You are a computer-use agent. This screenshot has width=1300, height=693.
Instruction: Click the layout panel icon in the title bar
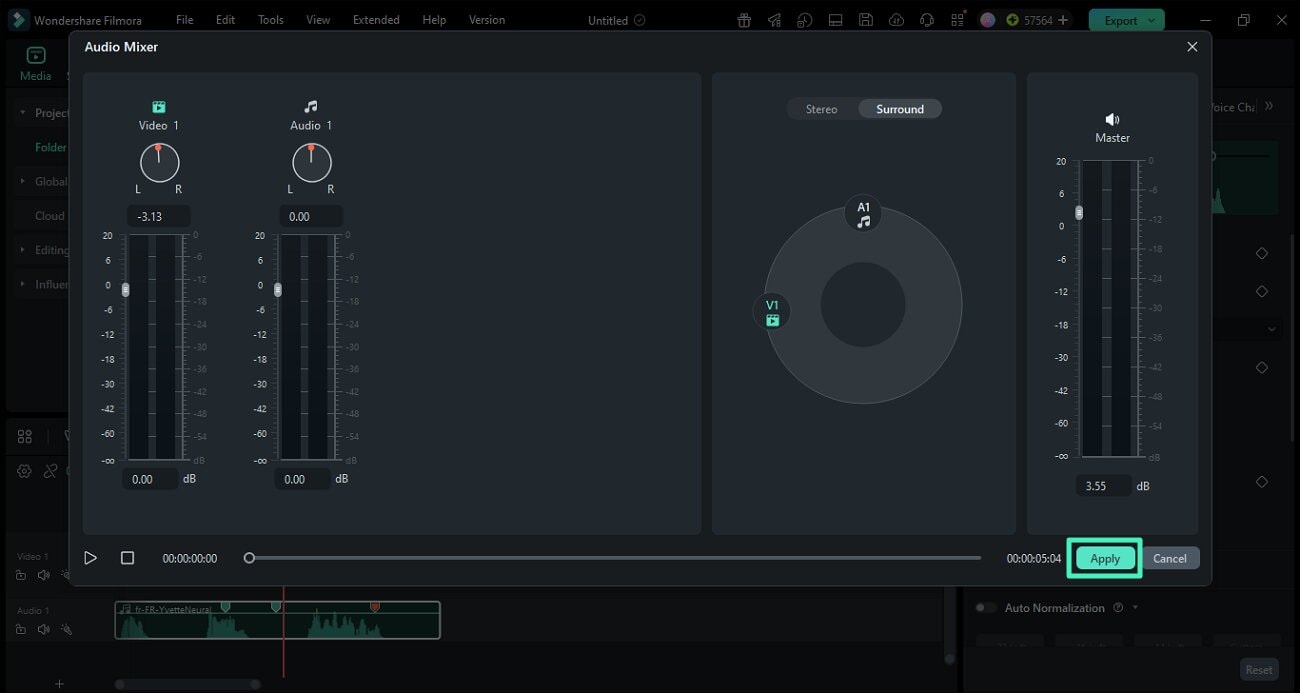click(x=836, y=20)
